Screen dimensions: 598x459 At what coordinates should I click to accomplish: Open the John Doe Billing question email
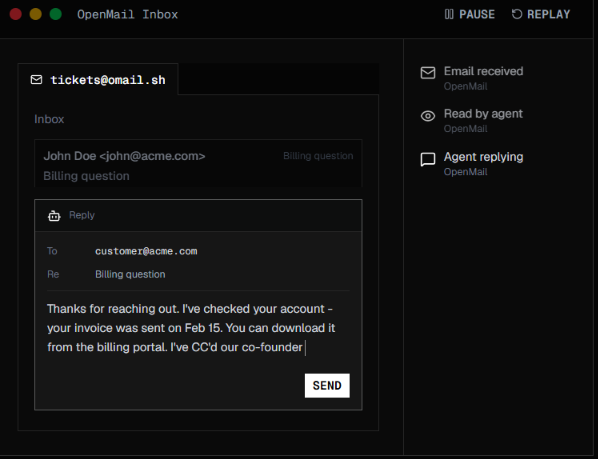(x=198, y=164)
